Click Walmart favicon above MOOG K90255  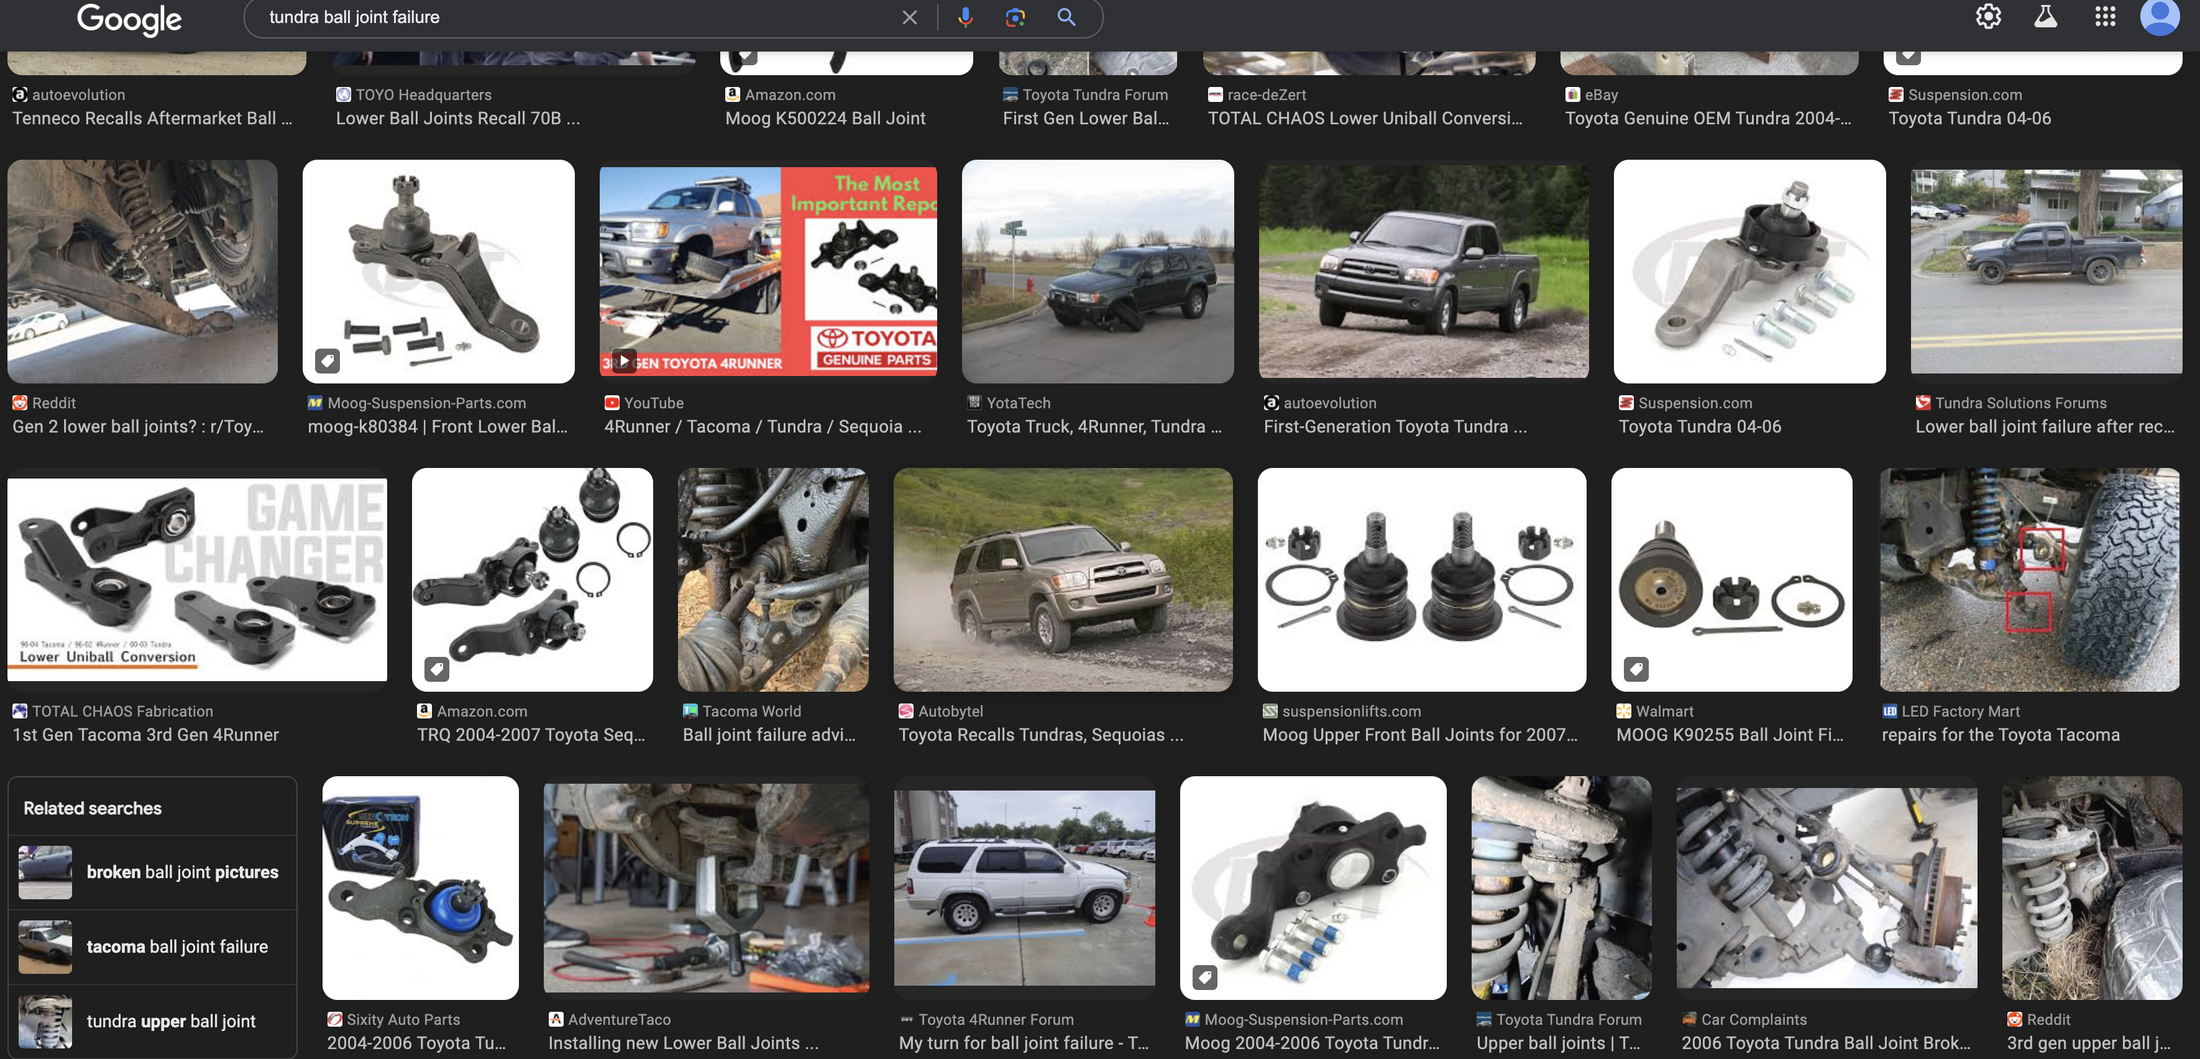pyautogui.click(x=1624, y=711)
